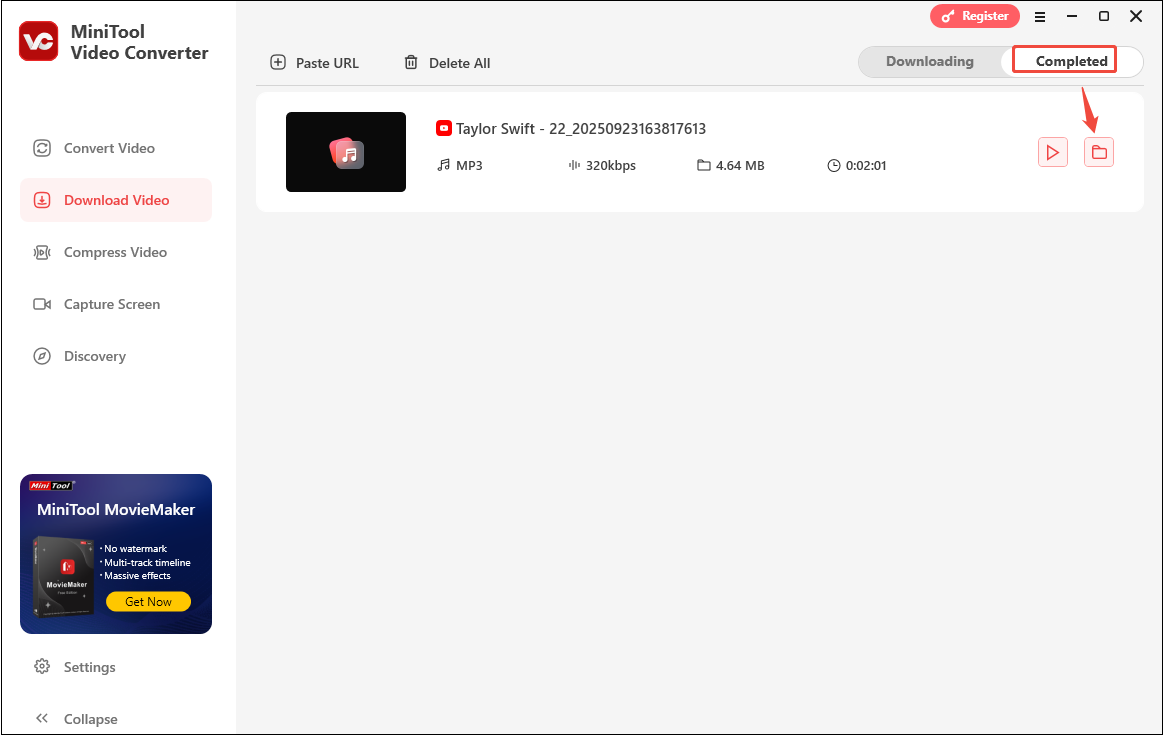Switch to the Downloading tab
This screenshot has height=735, width=1163.
(x=929, y=62)
